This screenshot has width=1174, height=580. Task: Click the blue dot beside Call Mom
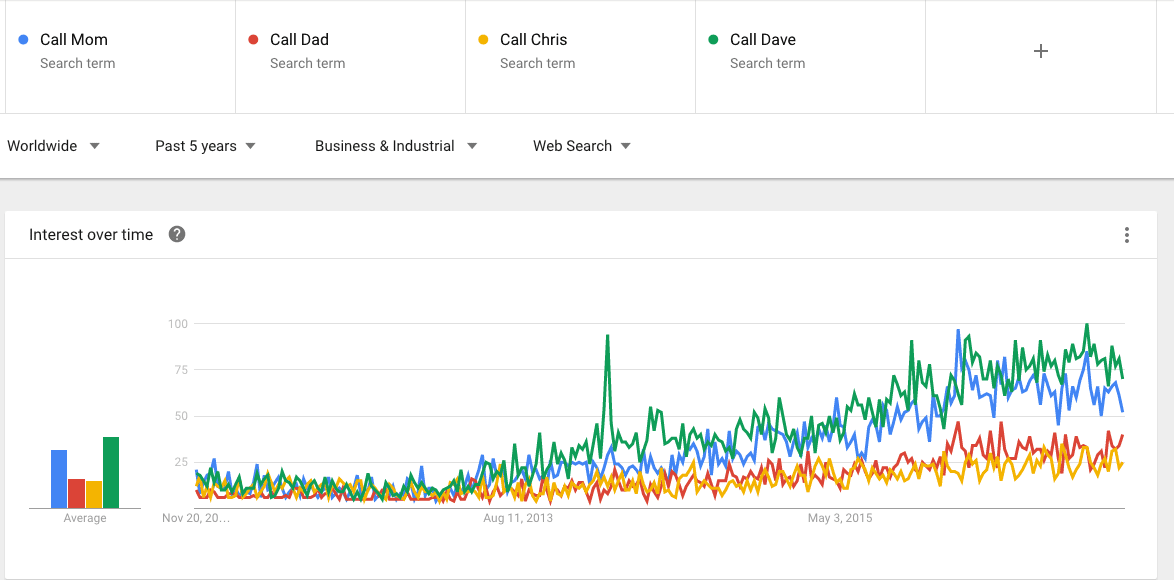point(23,40)
